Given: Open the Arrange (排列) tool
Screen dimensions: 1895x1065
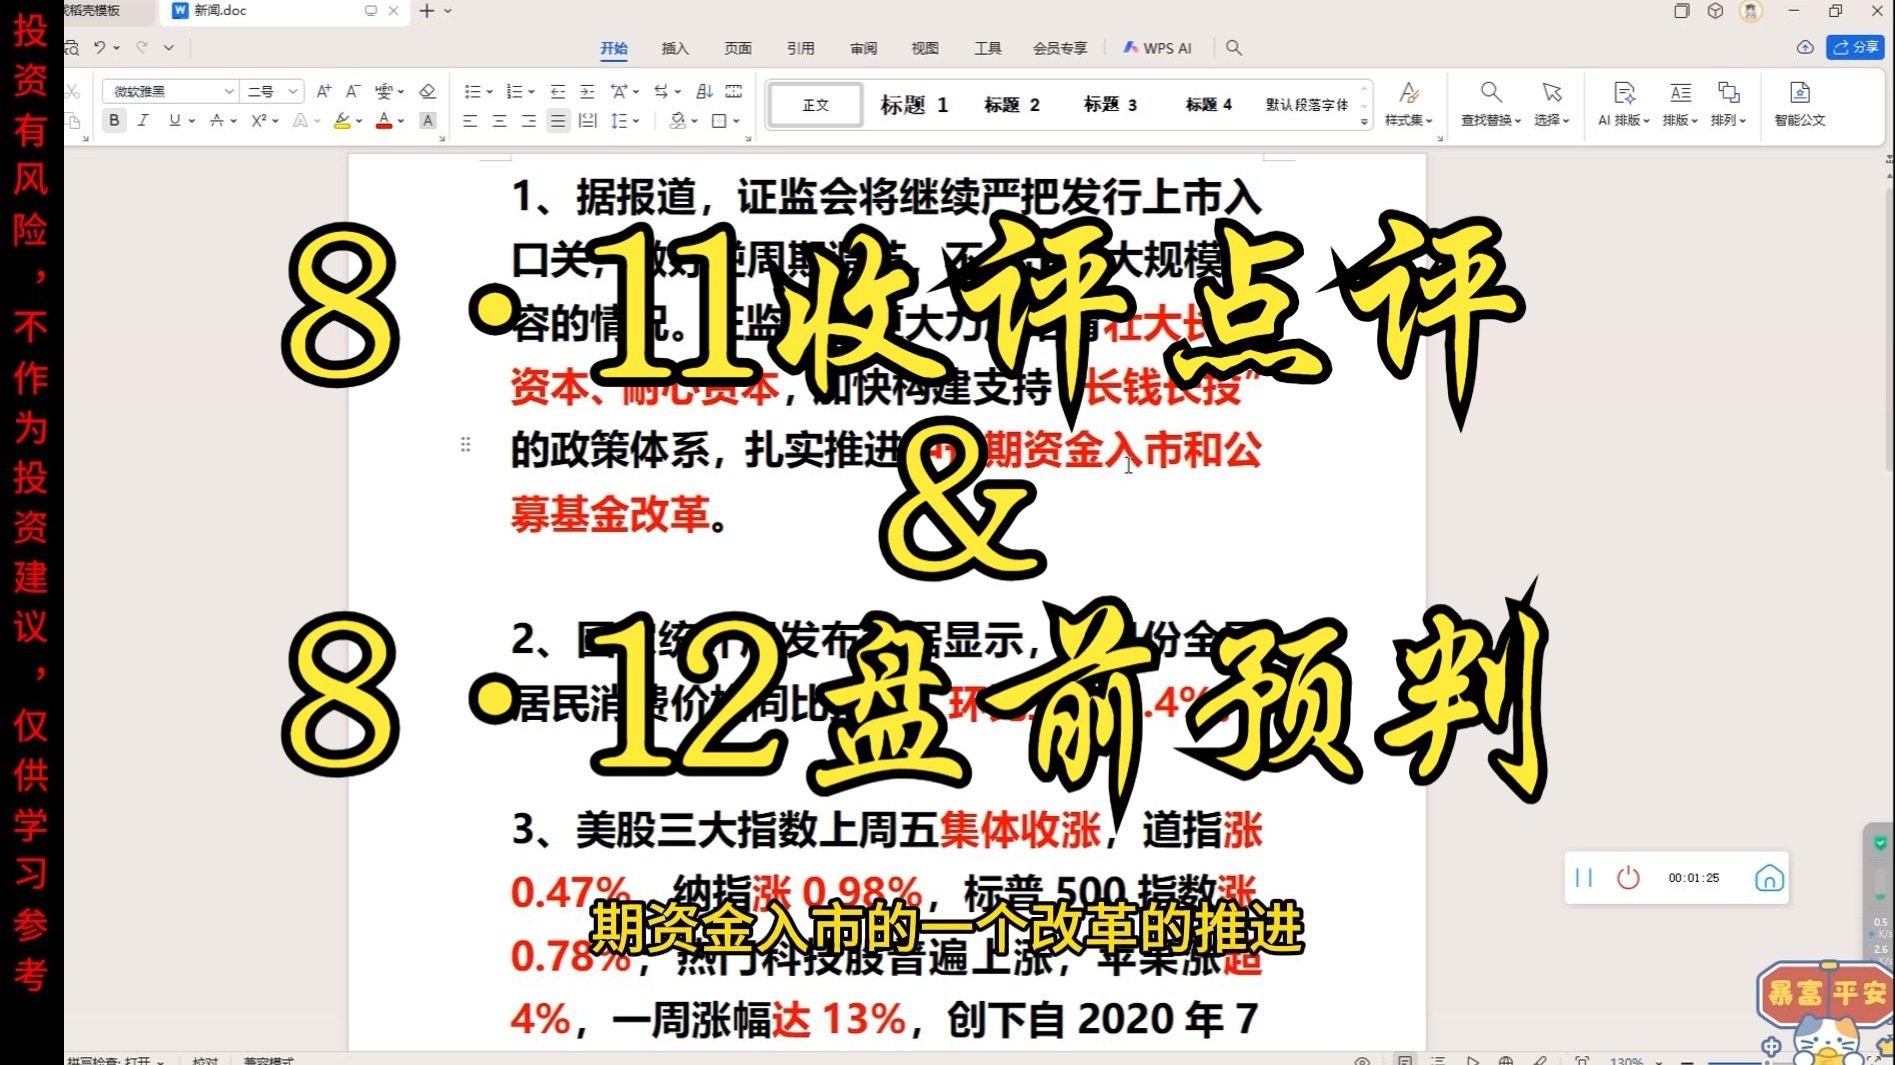Looking at the screenshot, I should 1728,105.
